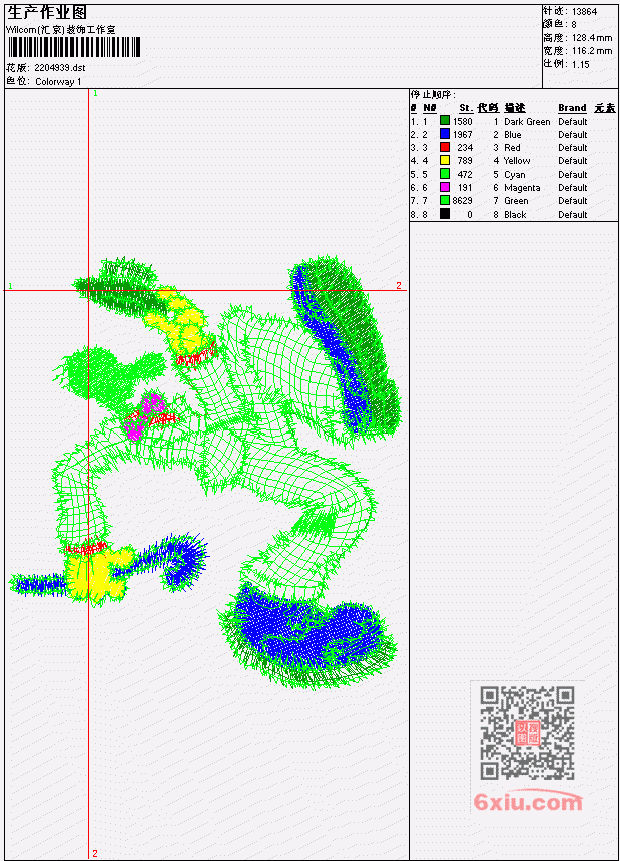Select the width value 116.2mm

point(592,51)
